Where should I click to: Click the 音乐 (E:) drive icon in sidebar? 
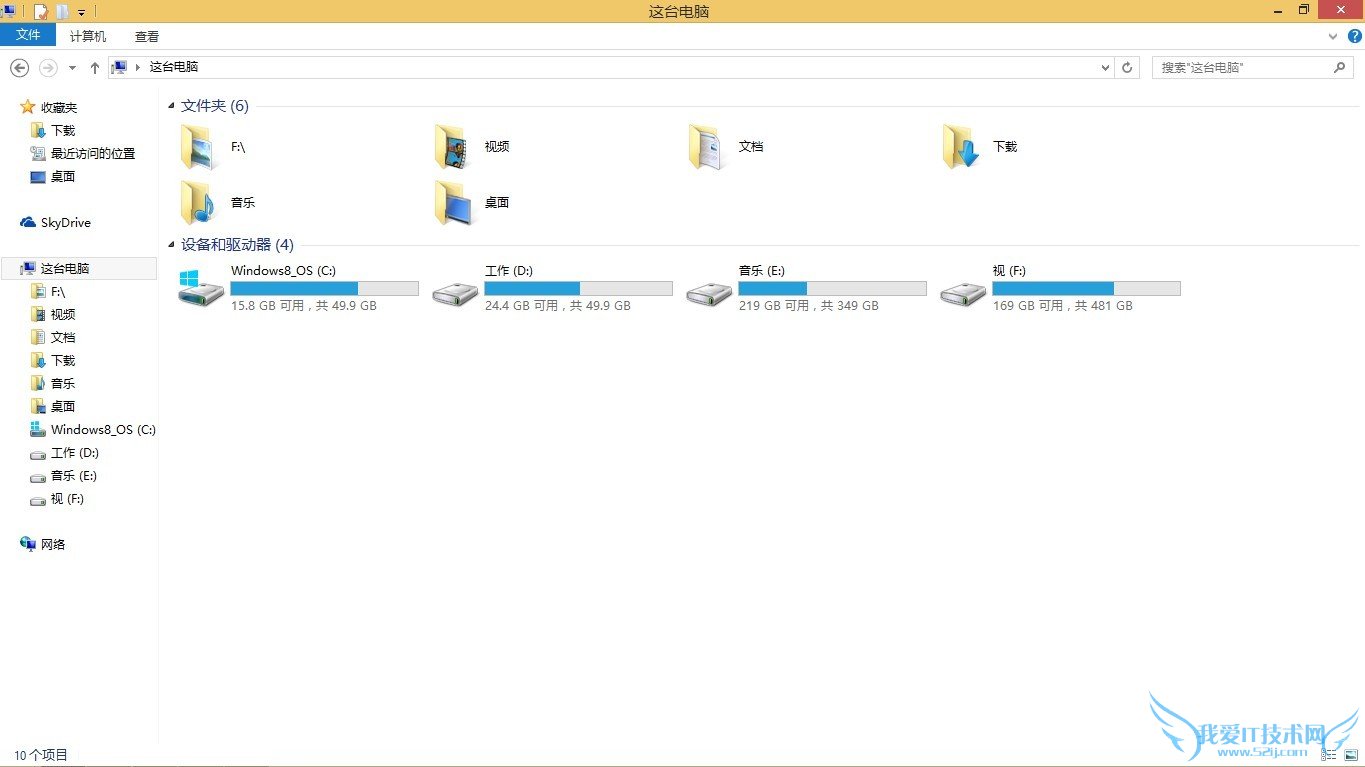pos(38,476)
